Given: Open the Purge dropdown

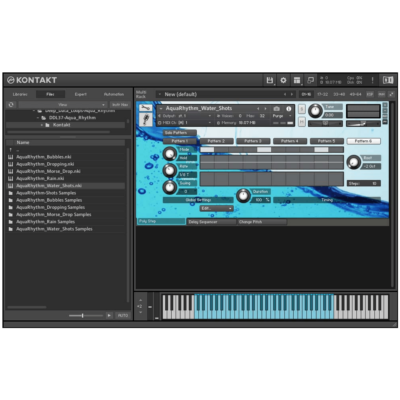Looking at the screenshot, I should 282,116.
